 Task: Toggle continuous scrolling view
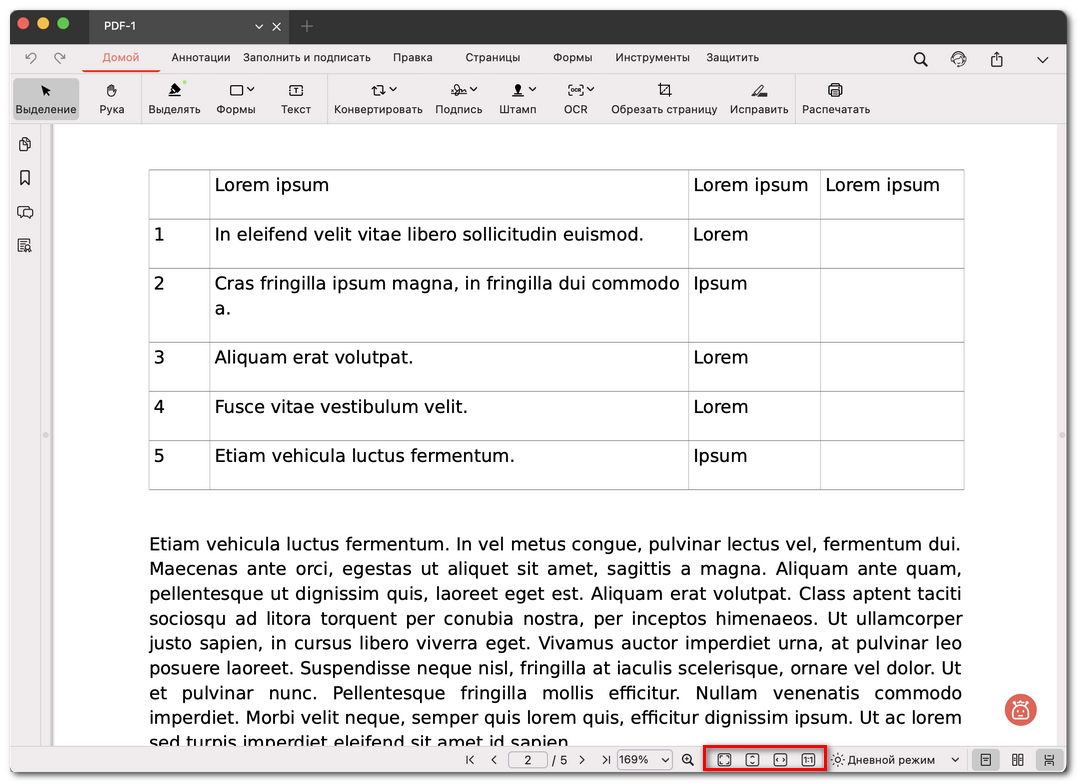tap(1048, 760)
